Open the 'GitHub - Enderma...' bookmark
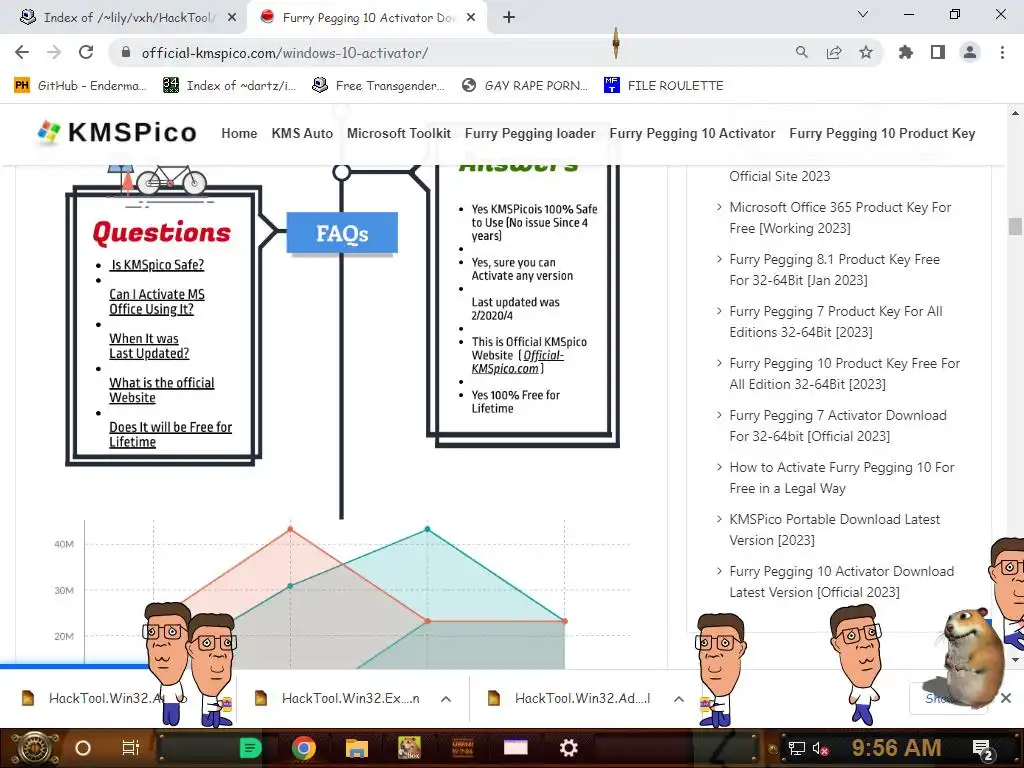Viewport: 1024px width, 768px height. [x=80, y=86]
